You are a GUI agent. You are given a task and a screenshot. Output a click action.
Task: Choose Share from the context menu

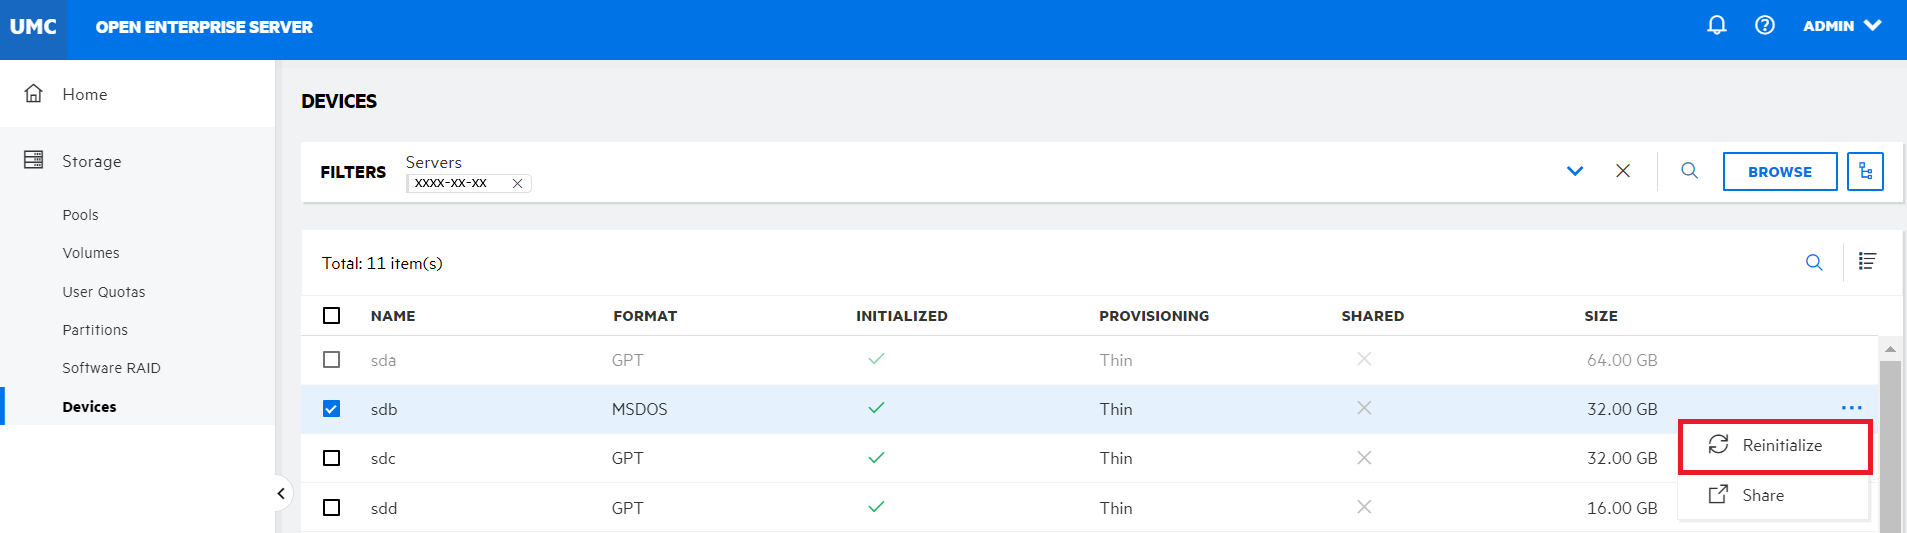pyautogui.click(x=1762, y=496)
